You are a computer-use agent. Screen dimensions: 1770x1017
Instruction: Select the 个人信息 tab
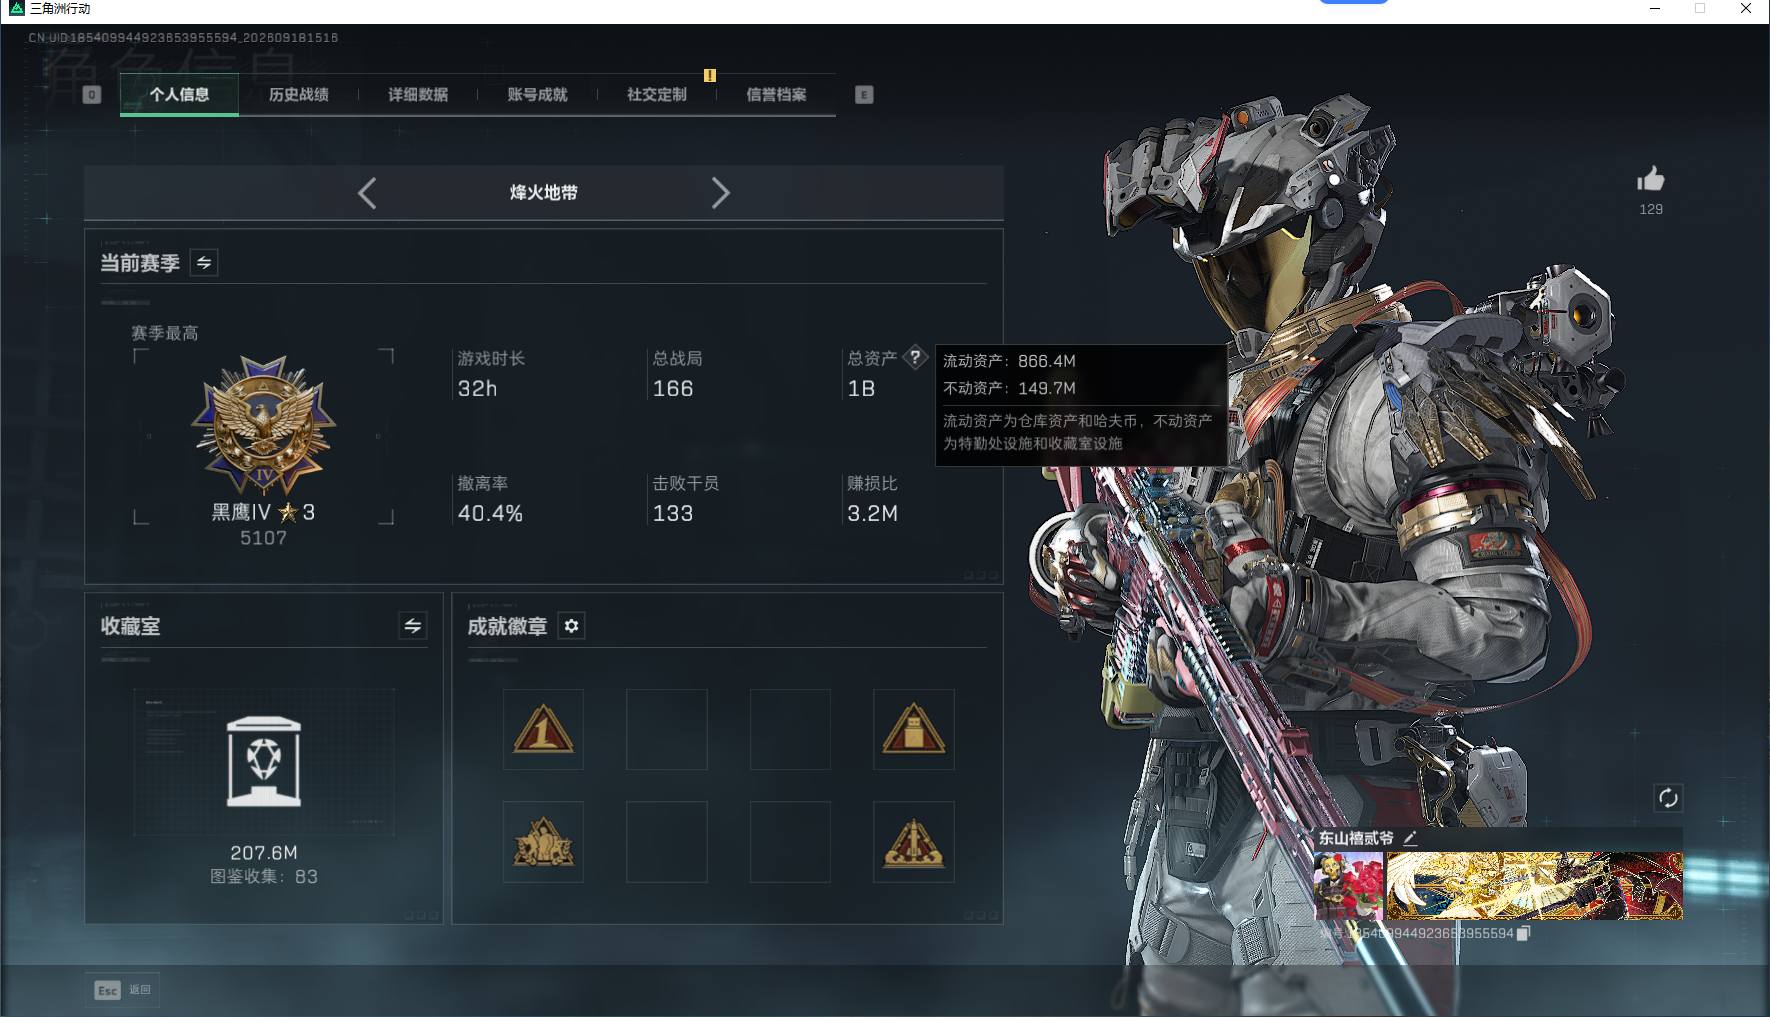179,95
